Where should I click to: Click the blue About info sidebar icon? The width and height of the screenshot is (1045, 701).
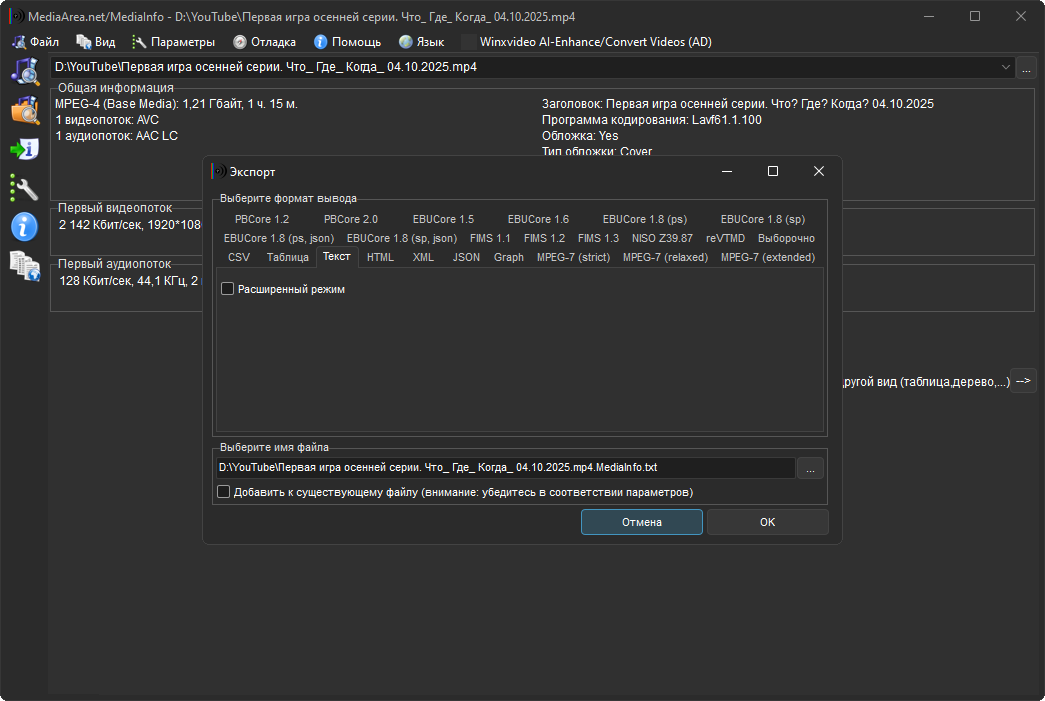coord(24,226)
